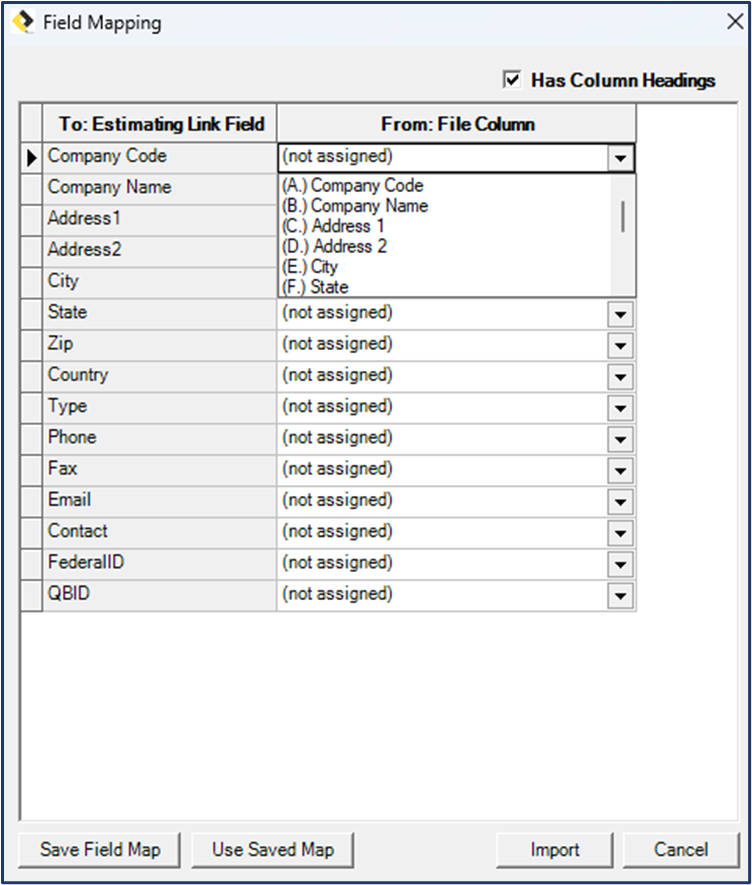
Task: Open the State field dropdown
Action: [x=620, y=312]
